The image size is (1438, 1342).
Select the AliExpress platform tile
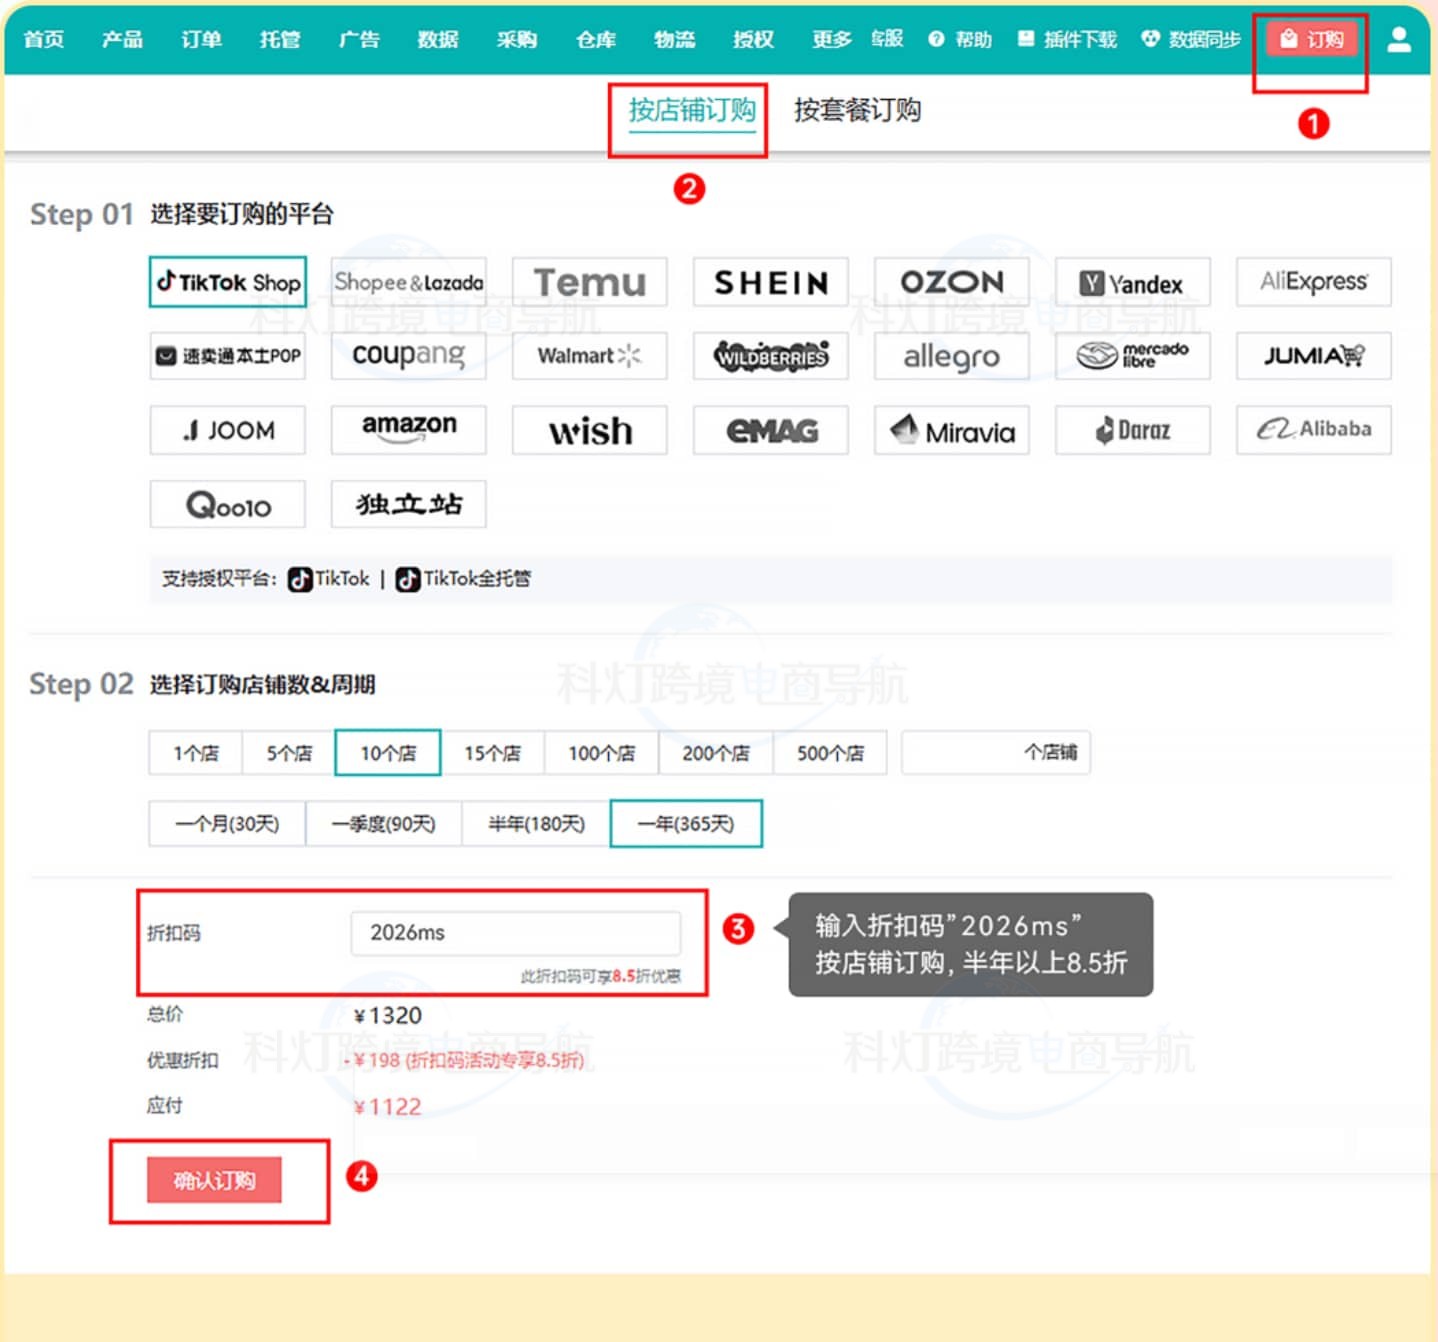[1313, 282]
